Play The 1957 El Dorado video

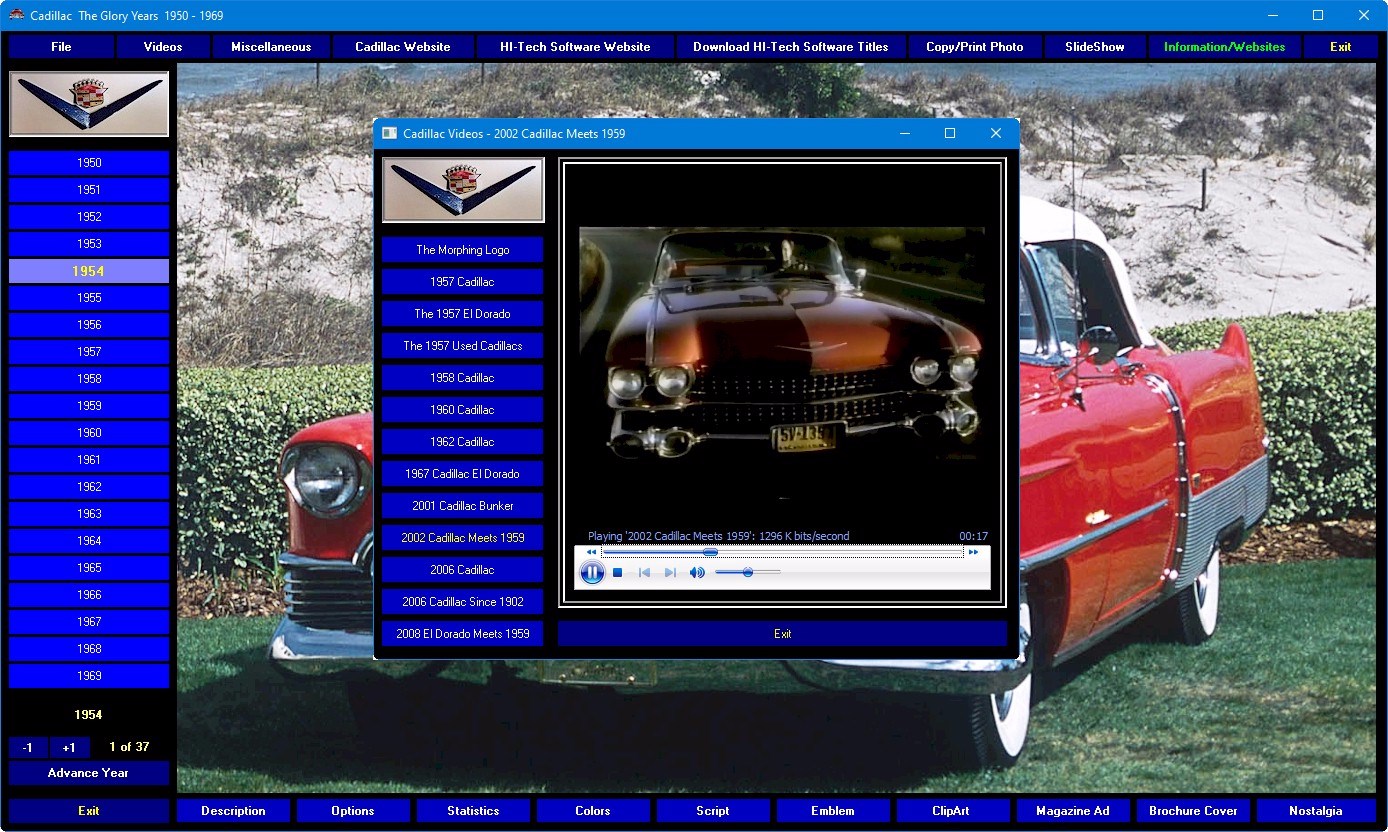[463, 314]
